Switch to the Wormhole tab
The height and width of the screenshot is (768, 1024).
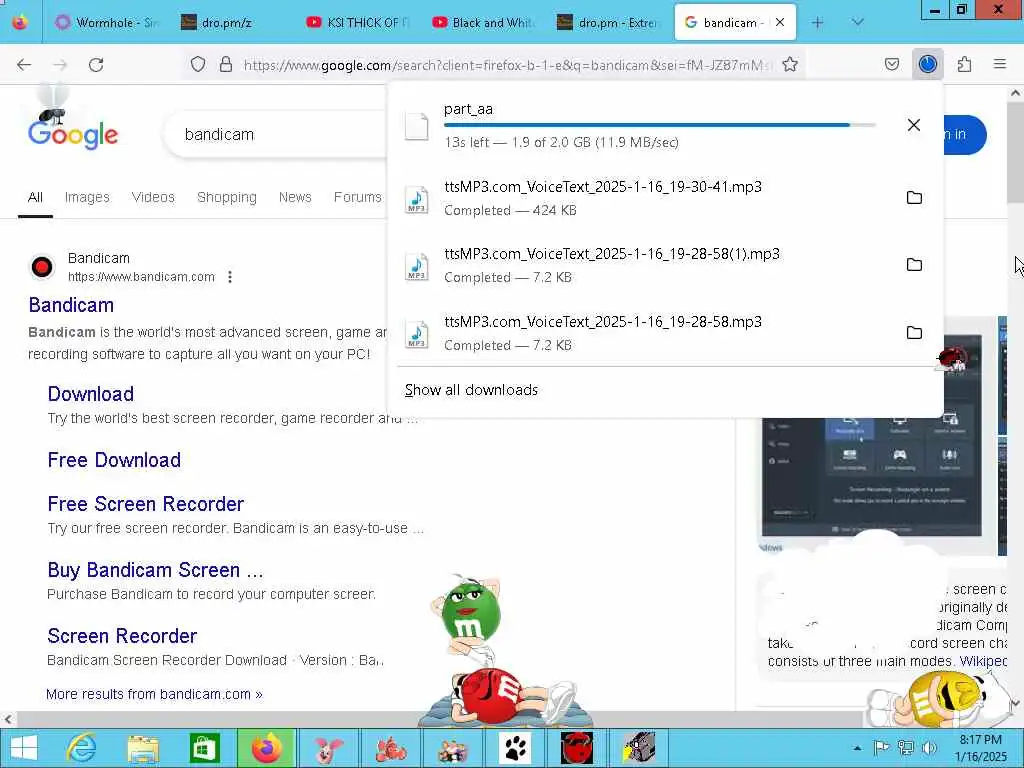[x=108, y=22]
